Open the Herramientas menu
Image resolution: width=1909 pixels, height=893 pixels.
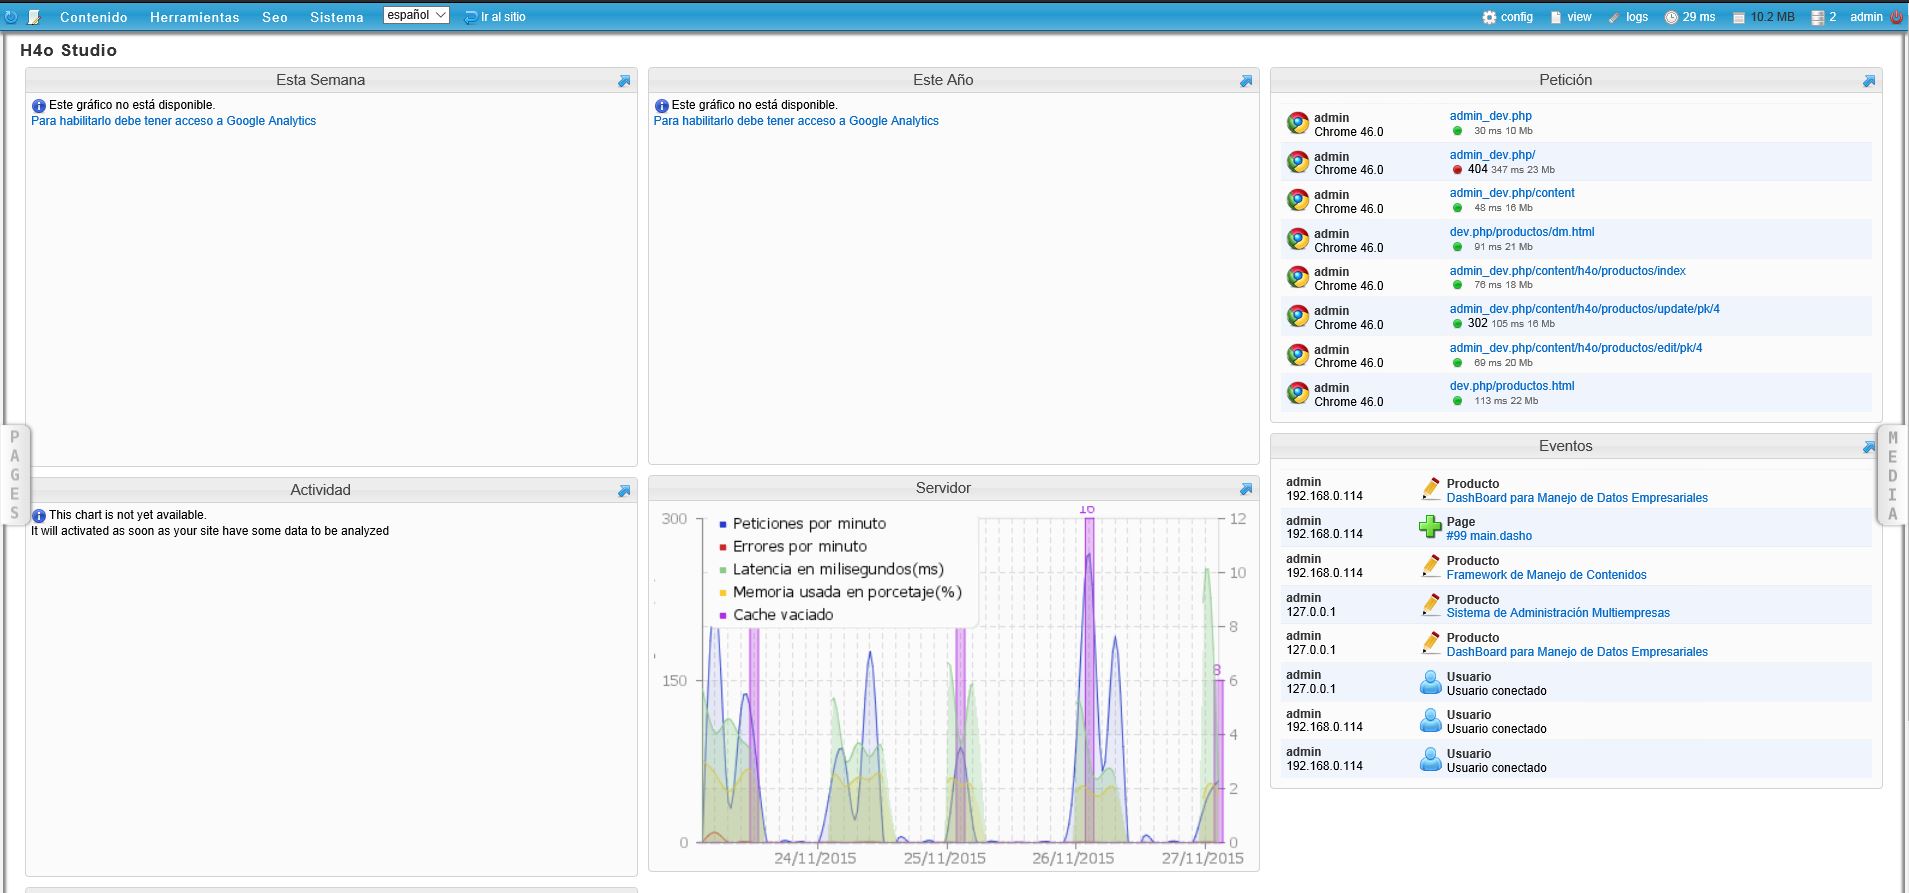(194, 17)
